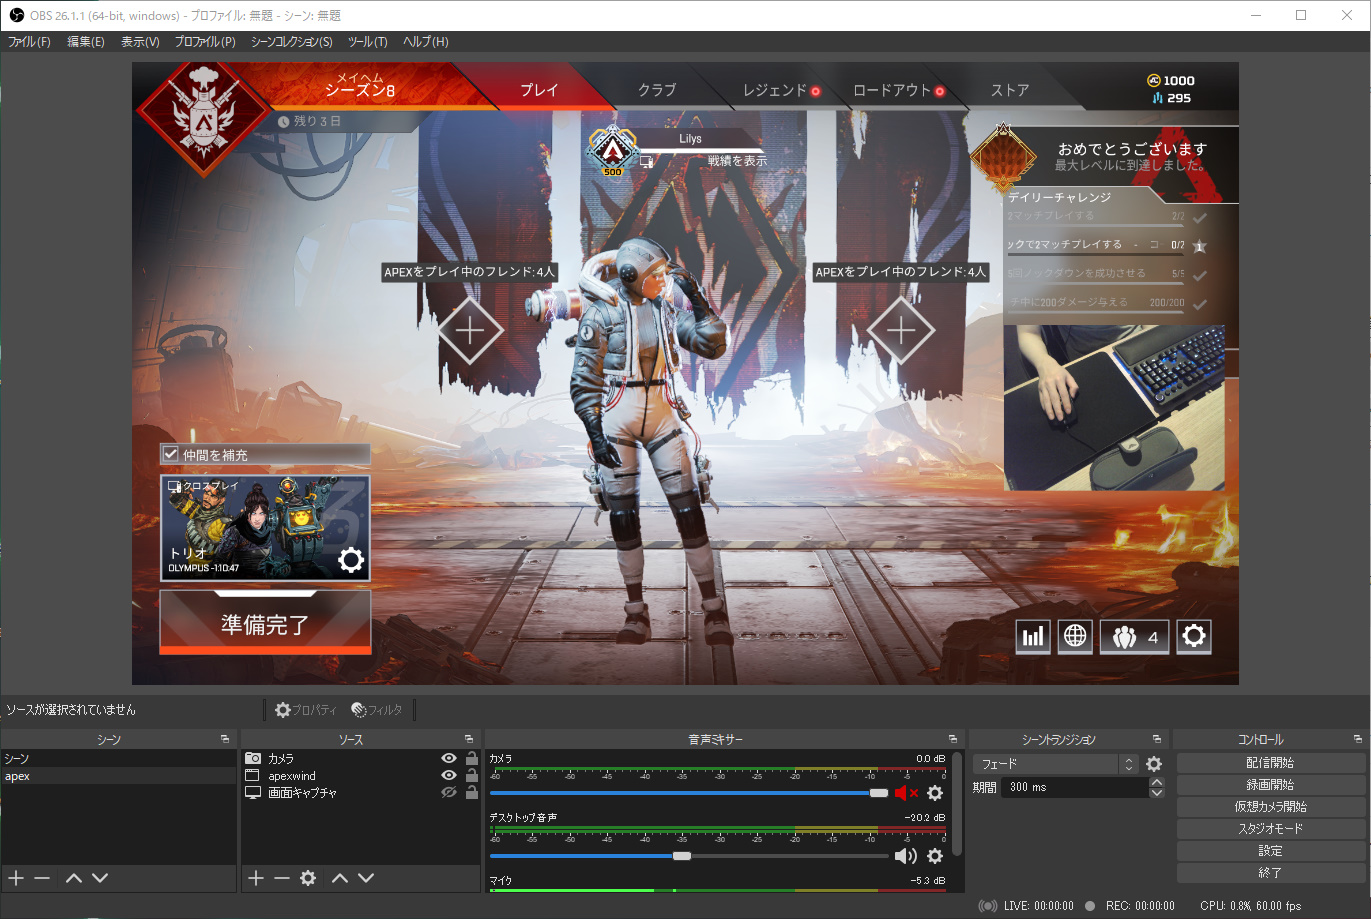Click the 終了 exit button
This screenshot has width=1371, height=919.
point(1270,873)
